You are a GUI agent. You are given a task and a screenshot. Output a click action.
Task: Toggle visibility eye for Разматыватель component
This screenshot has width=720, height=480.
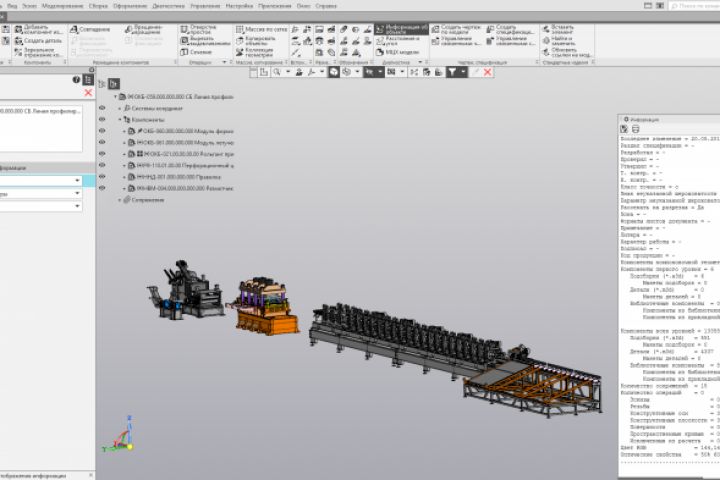102,188
